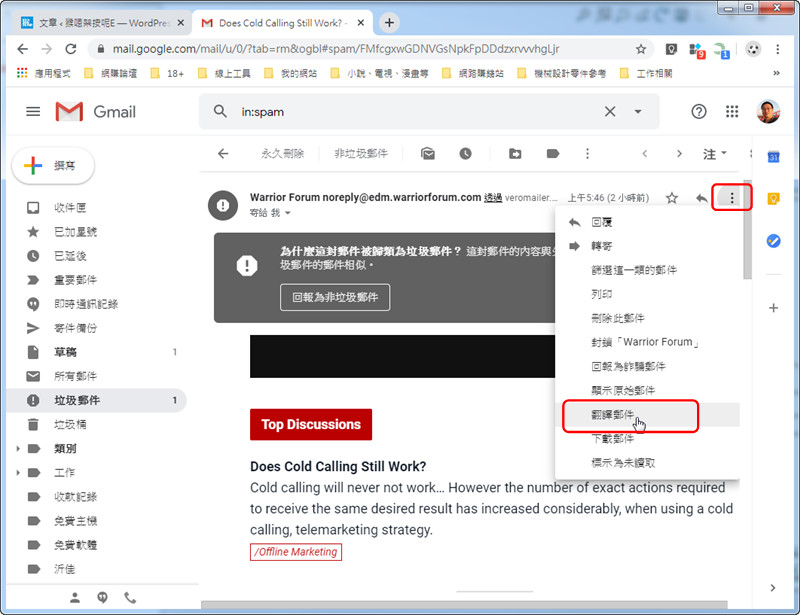Viewport: 800px width, 615px height.
Task: Click the Move to folder icon
Action: coord(515,154)
